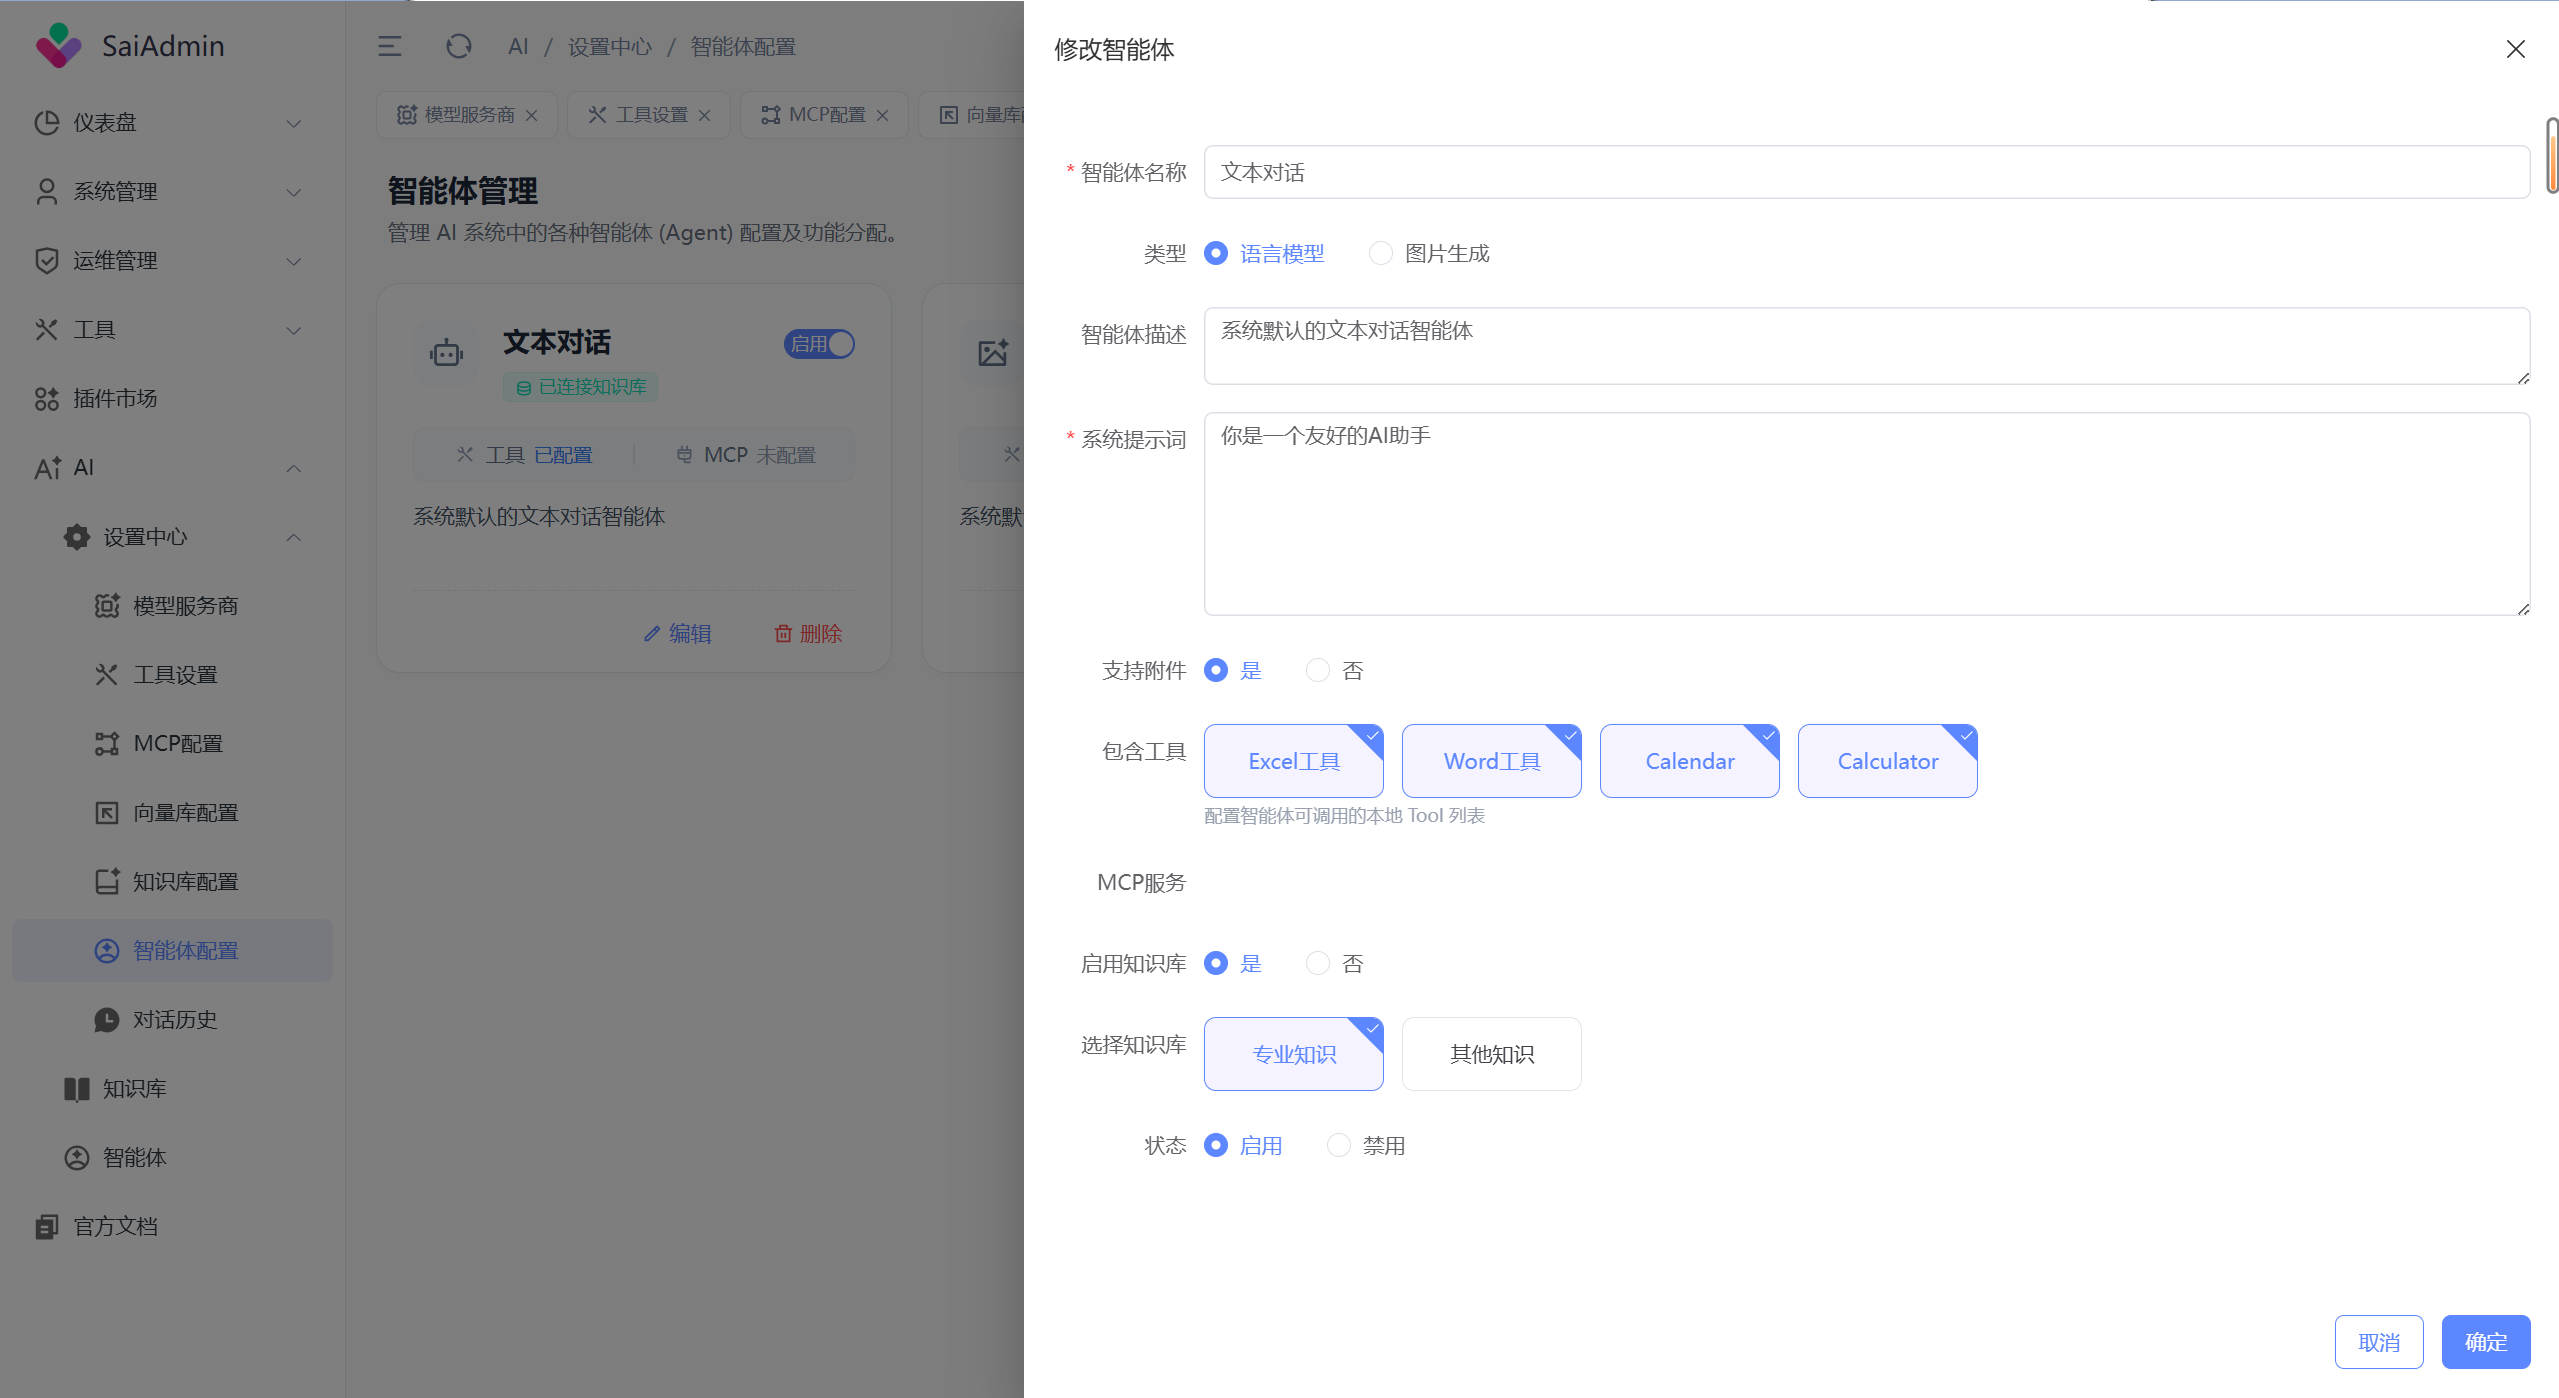
Task: Click into the 智能体名称 input field
Action: (1865, 172)
